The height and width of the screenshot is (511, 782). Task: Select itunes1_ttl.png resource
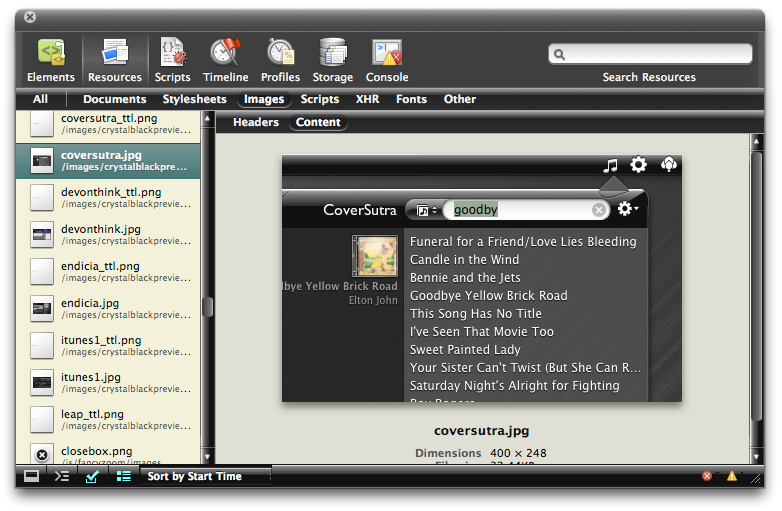(x=108, y=345)
